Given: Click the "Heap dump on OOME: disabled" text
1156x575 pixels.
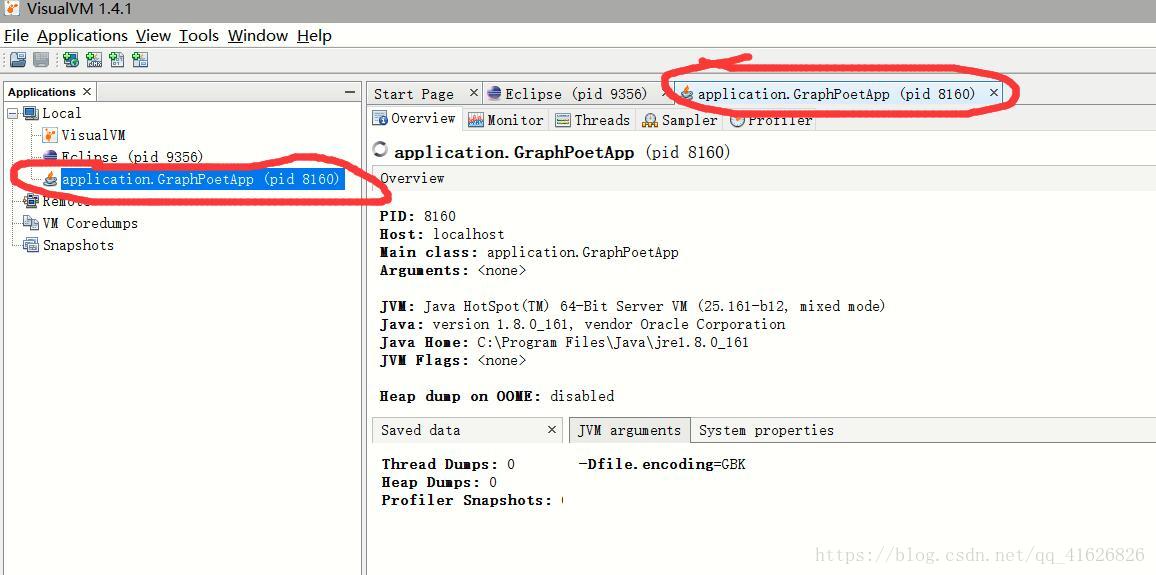Looking at the screenshot, I should [x=497, y=397].
